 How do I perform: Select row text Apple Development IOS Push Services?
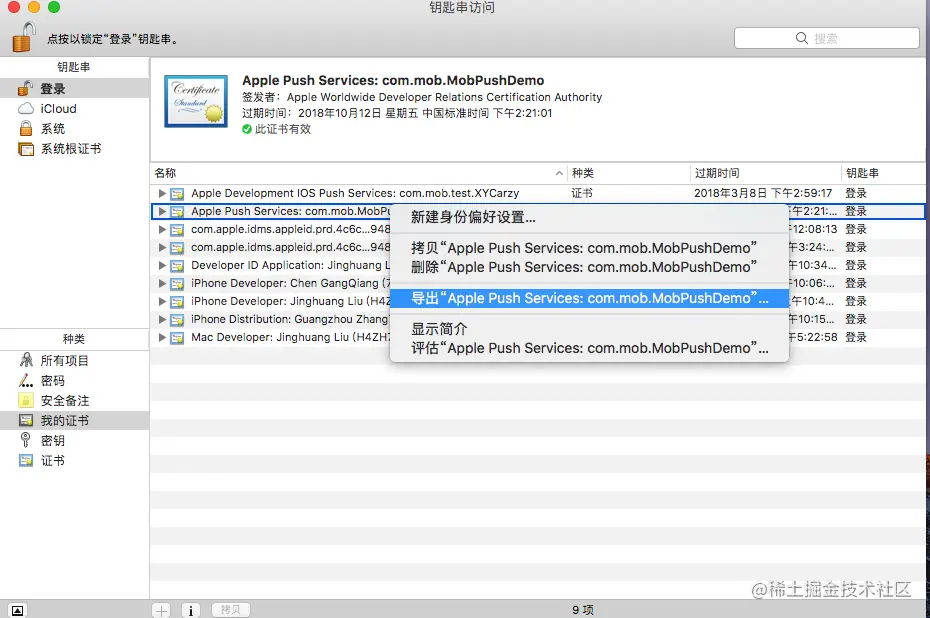[355, 193]
